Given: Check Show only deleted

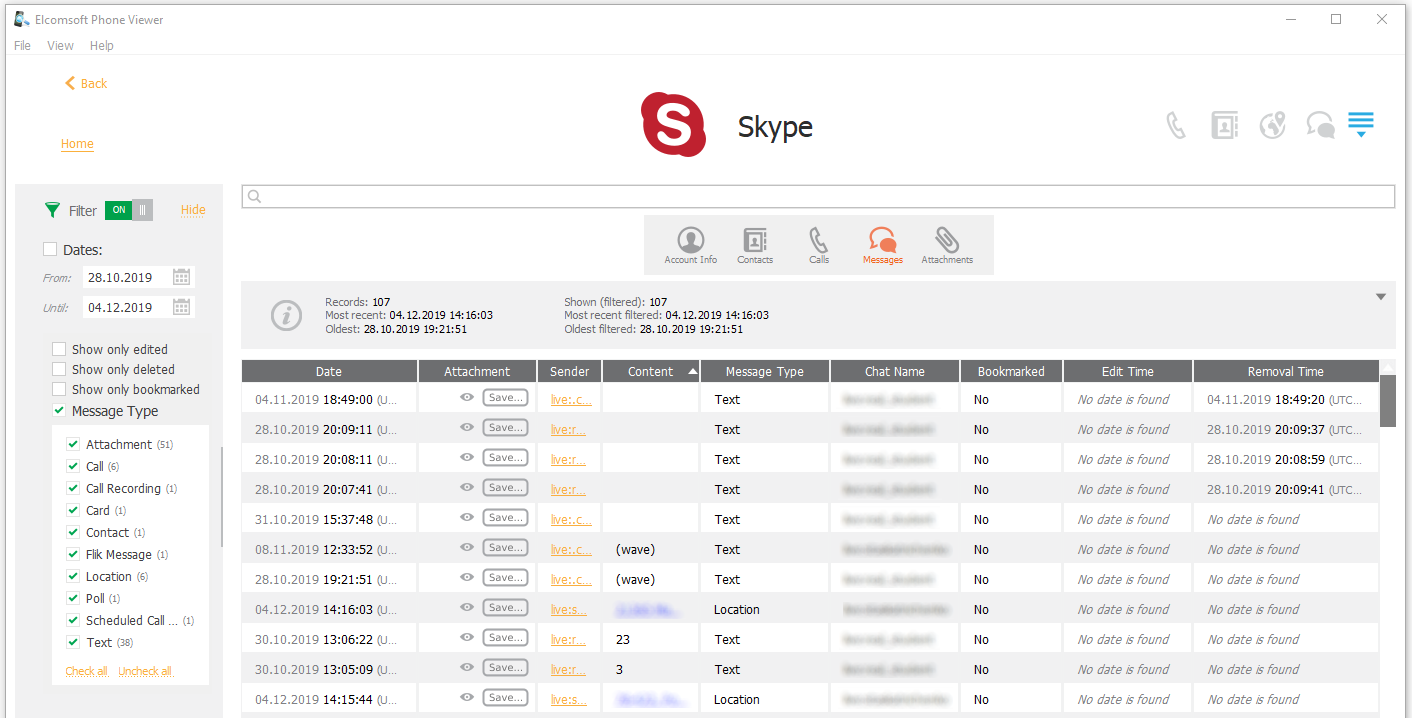Looking at the screenshot, I should pos(60,370).
